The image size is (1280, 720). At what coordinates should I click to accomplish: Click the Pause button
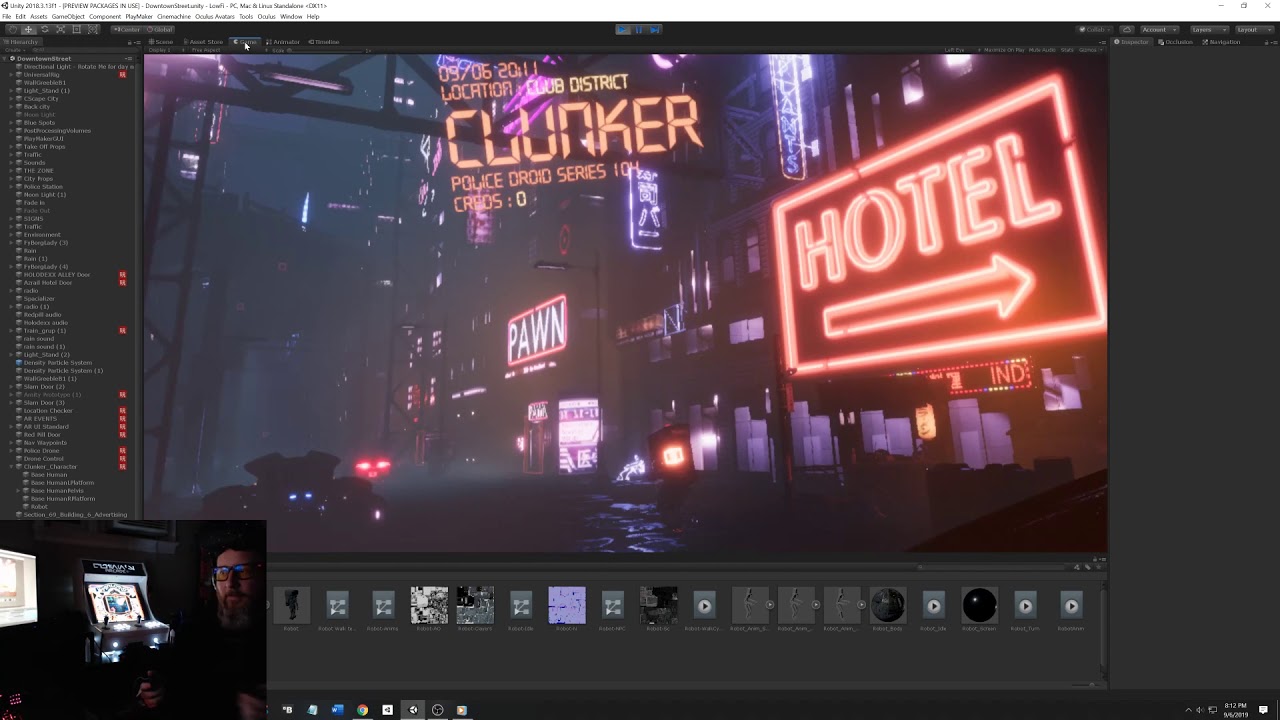click(x=639, y=29)
